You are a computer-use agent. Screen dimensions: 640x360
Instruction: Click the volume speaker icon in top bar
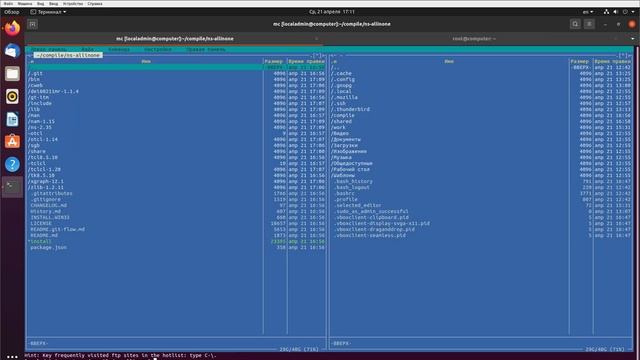click(x=616, y=12)
